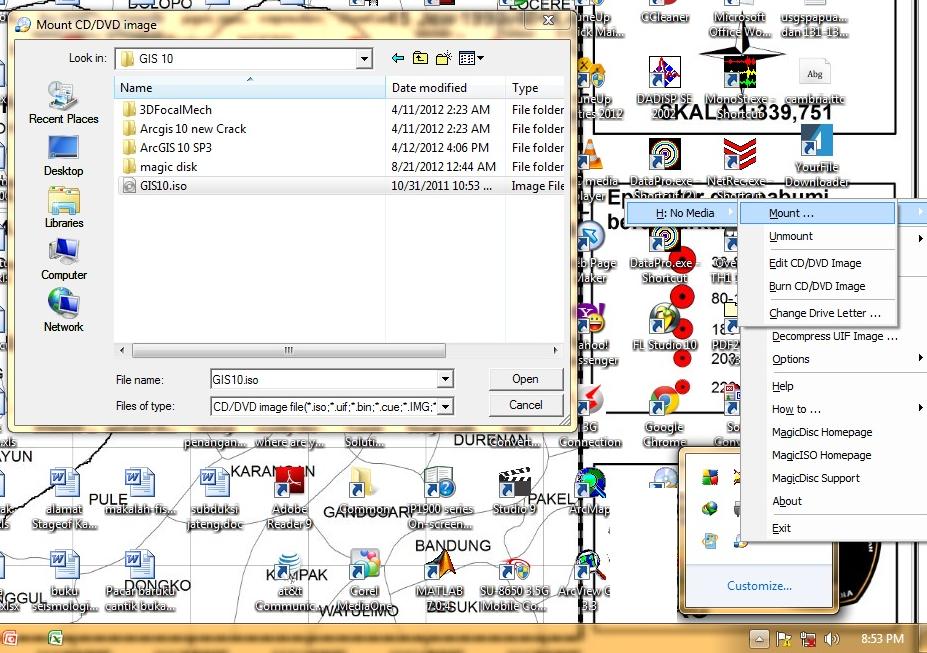Open the view menu dropdown arrow

point(481,58)
